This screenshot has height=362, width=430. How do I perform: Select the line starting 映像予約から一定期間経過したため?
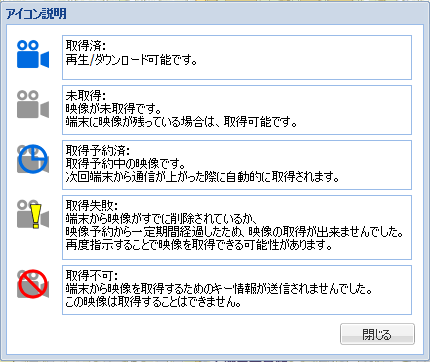pyautogui.click(x=235, y=232)
